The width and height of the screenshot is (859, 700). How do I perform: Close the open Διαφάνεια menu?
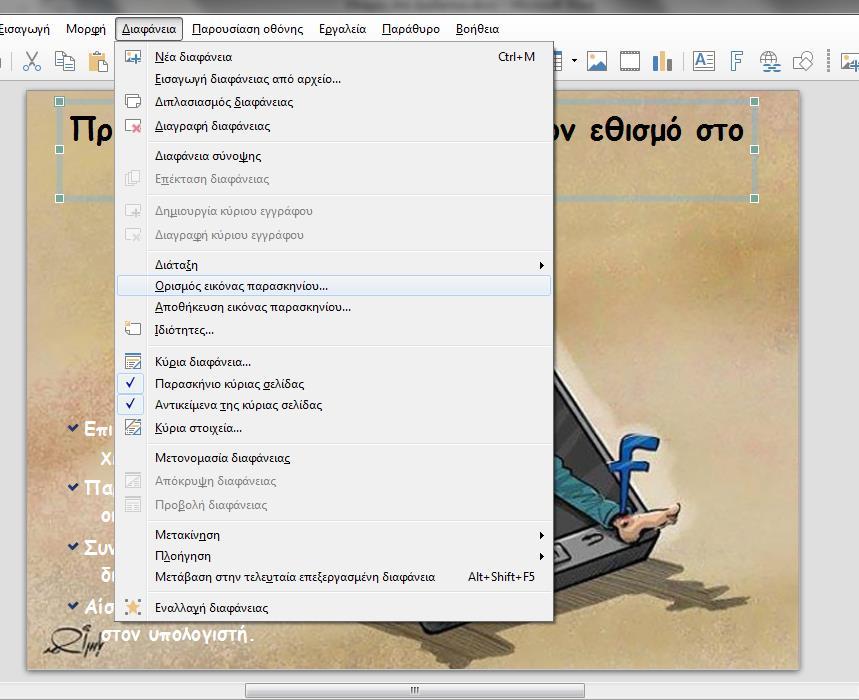pos(149,29)
